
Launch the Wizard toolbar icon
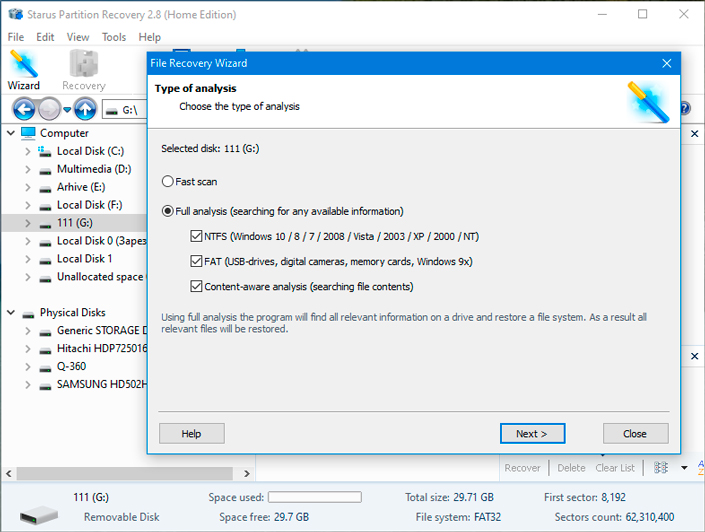pyautogui.click(x=24, y=70)
